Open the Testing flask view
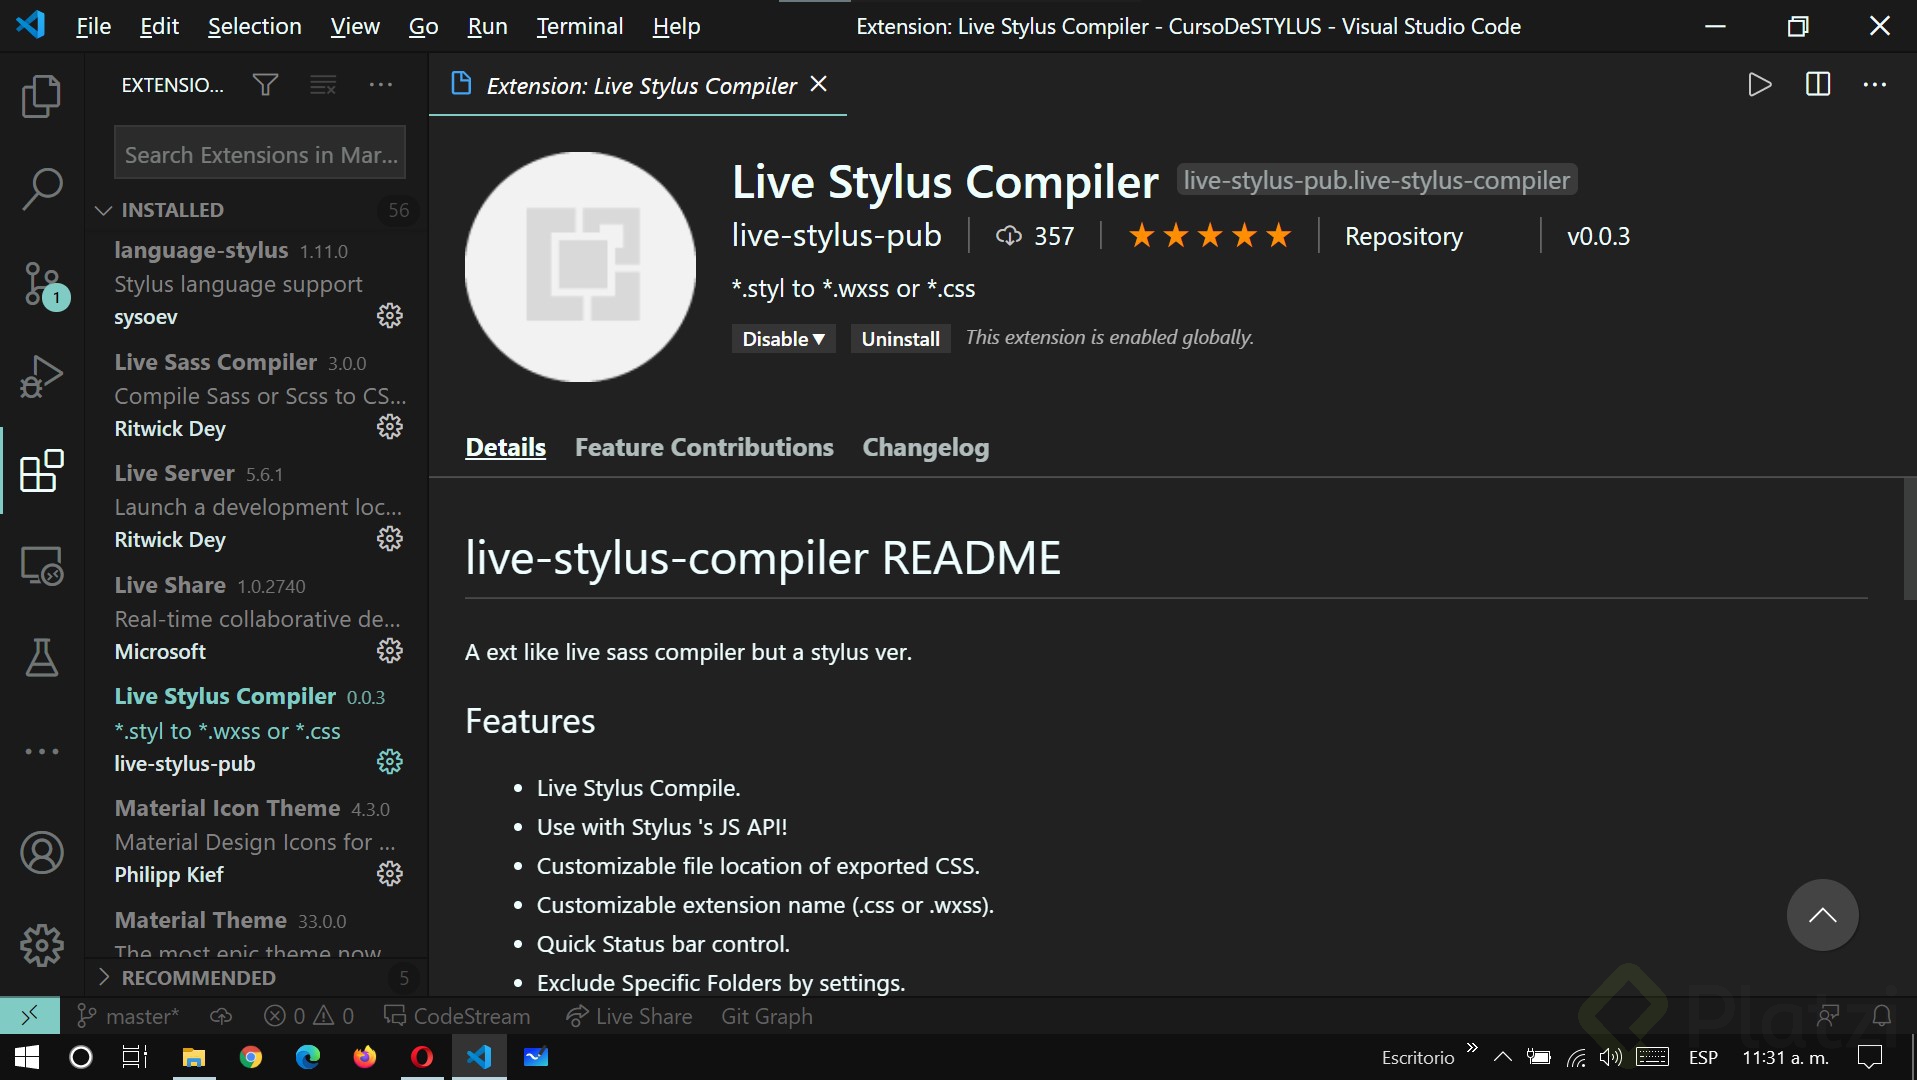The image size is (1917, 1080). [x=41, y=658]
